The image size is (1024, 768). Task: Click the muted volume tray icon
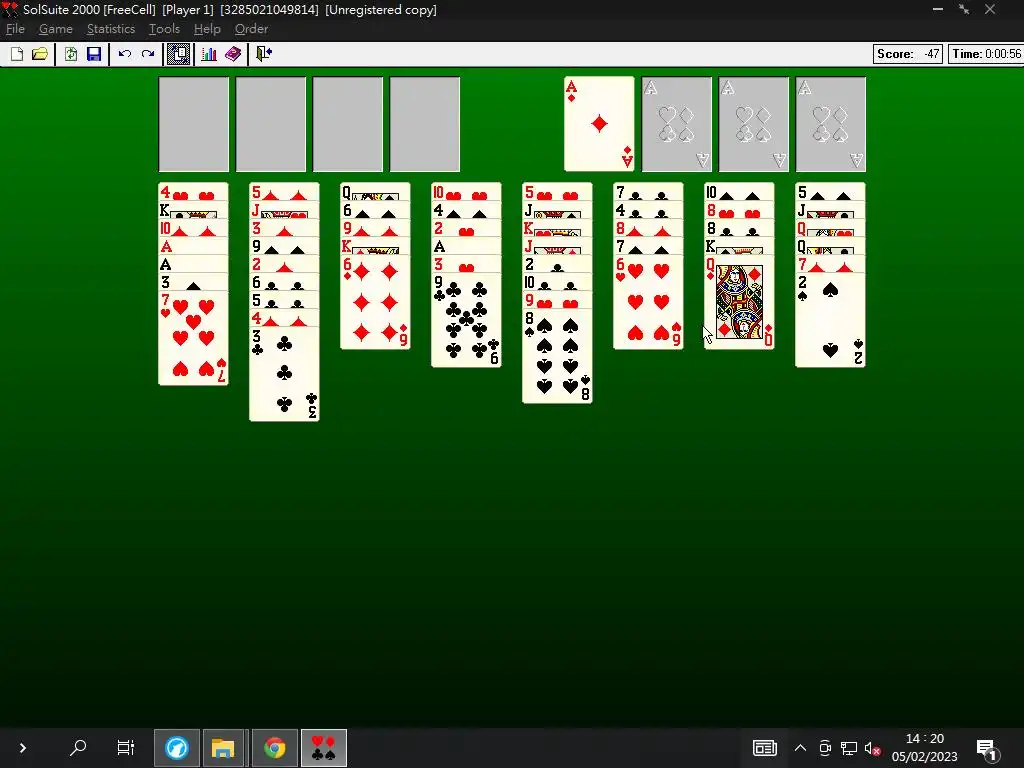point(872,748)
